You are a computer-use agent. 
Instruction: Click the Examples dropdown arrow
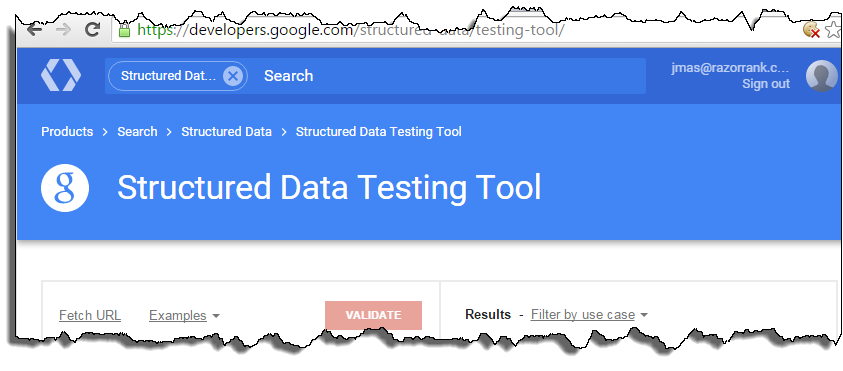click(x=216, y=316)
